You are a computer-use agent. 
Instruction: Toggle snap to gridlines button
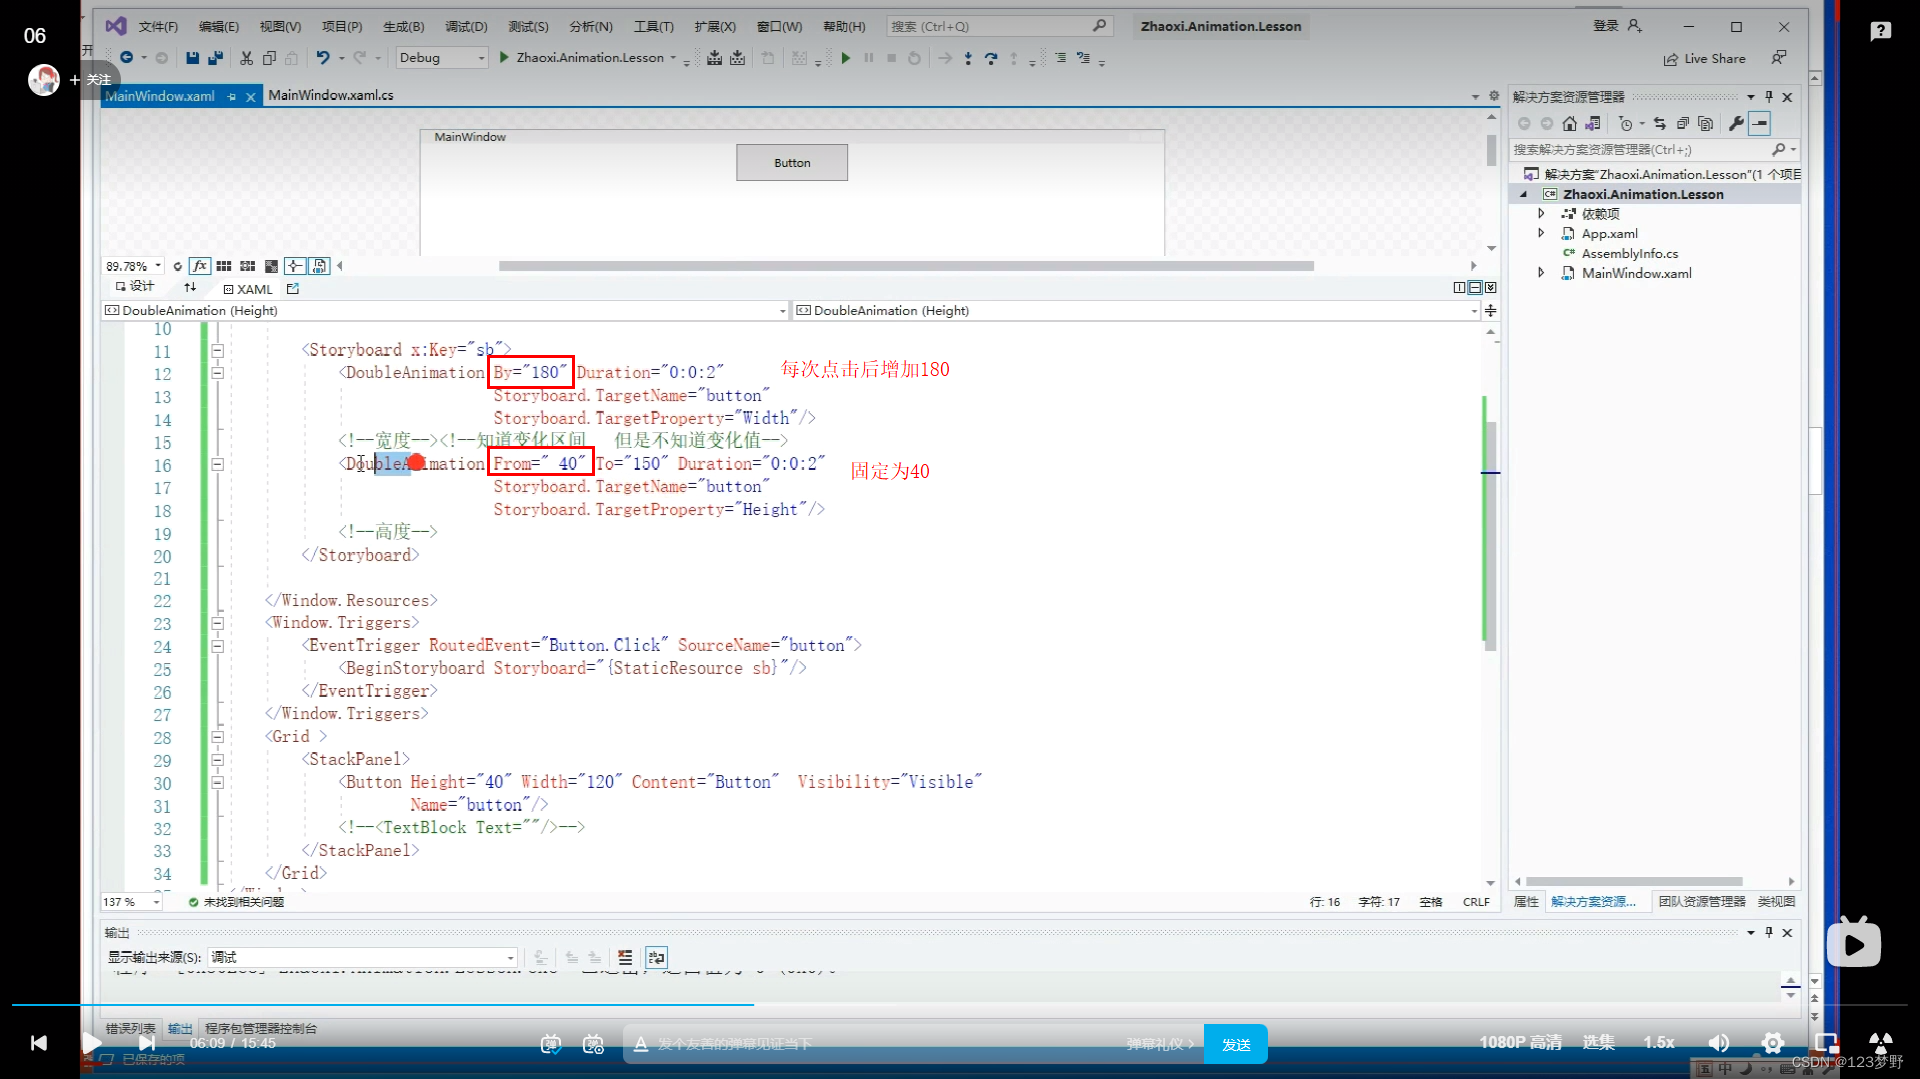(248, 266)
